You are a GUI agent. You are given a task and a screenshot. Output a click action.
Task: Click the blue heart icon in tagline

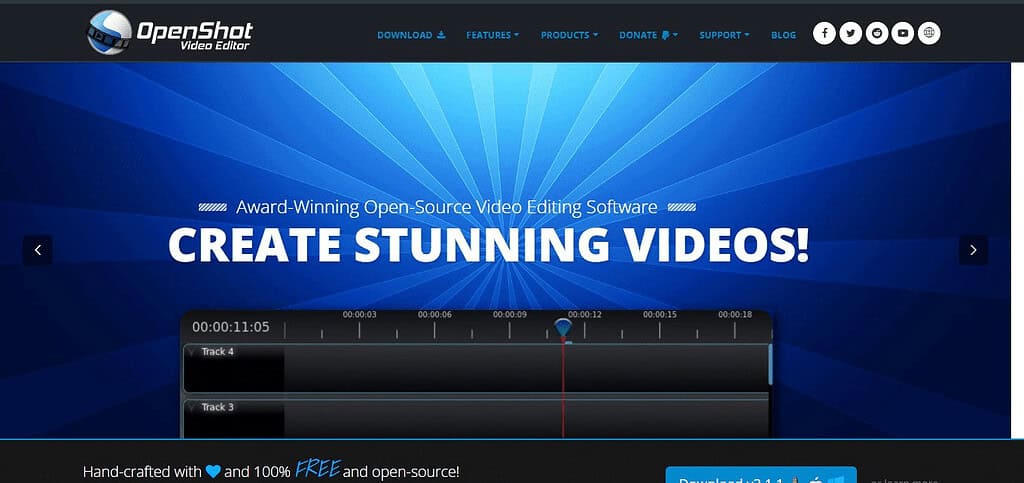pos(213,471)
